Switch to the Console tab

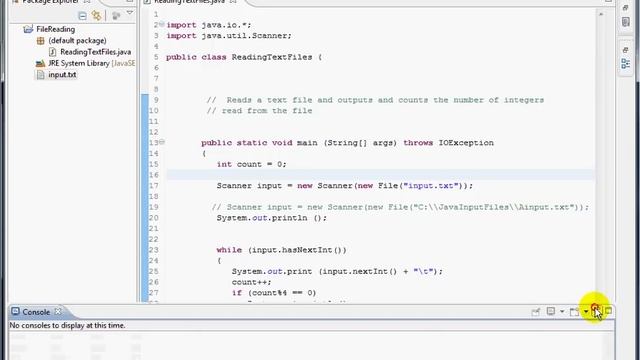tap(36, 312)
